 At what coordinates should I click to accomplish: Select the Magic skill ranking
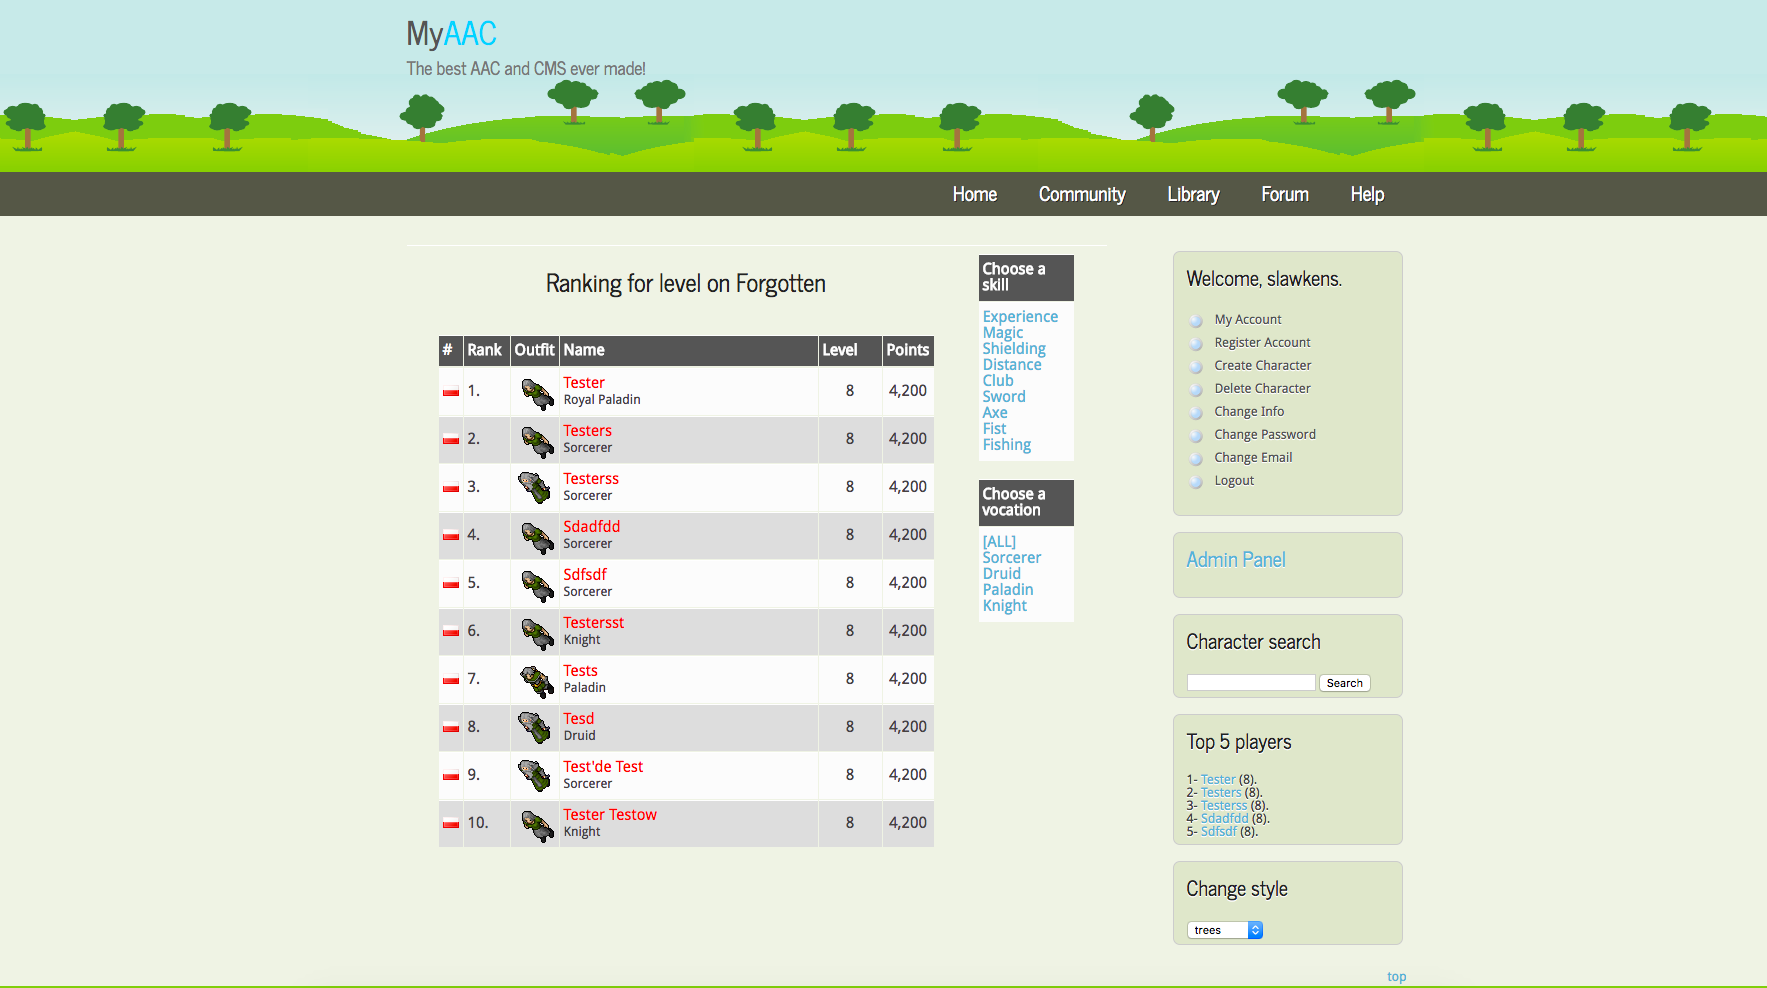click(x=1002, y=333)
